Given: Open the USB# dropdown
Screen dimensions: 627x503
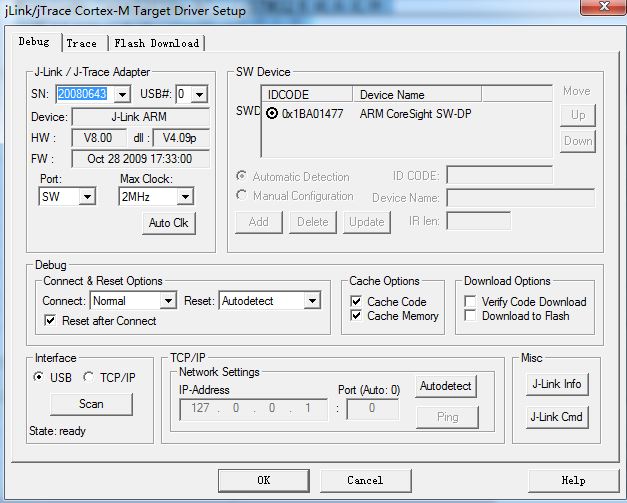Looking at the screenshot, I should point(199,94).
